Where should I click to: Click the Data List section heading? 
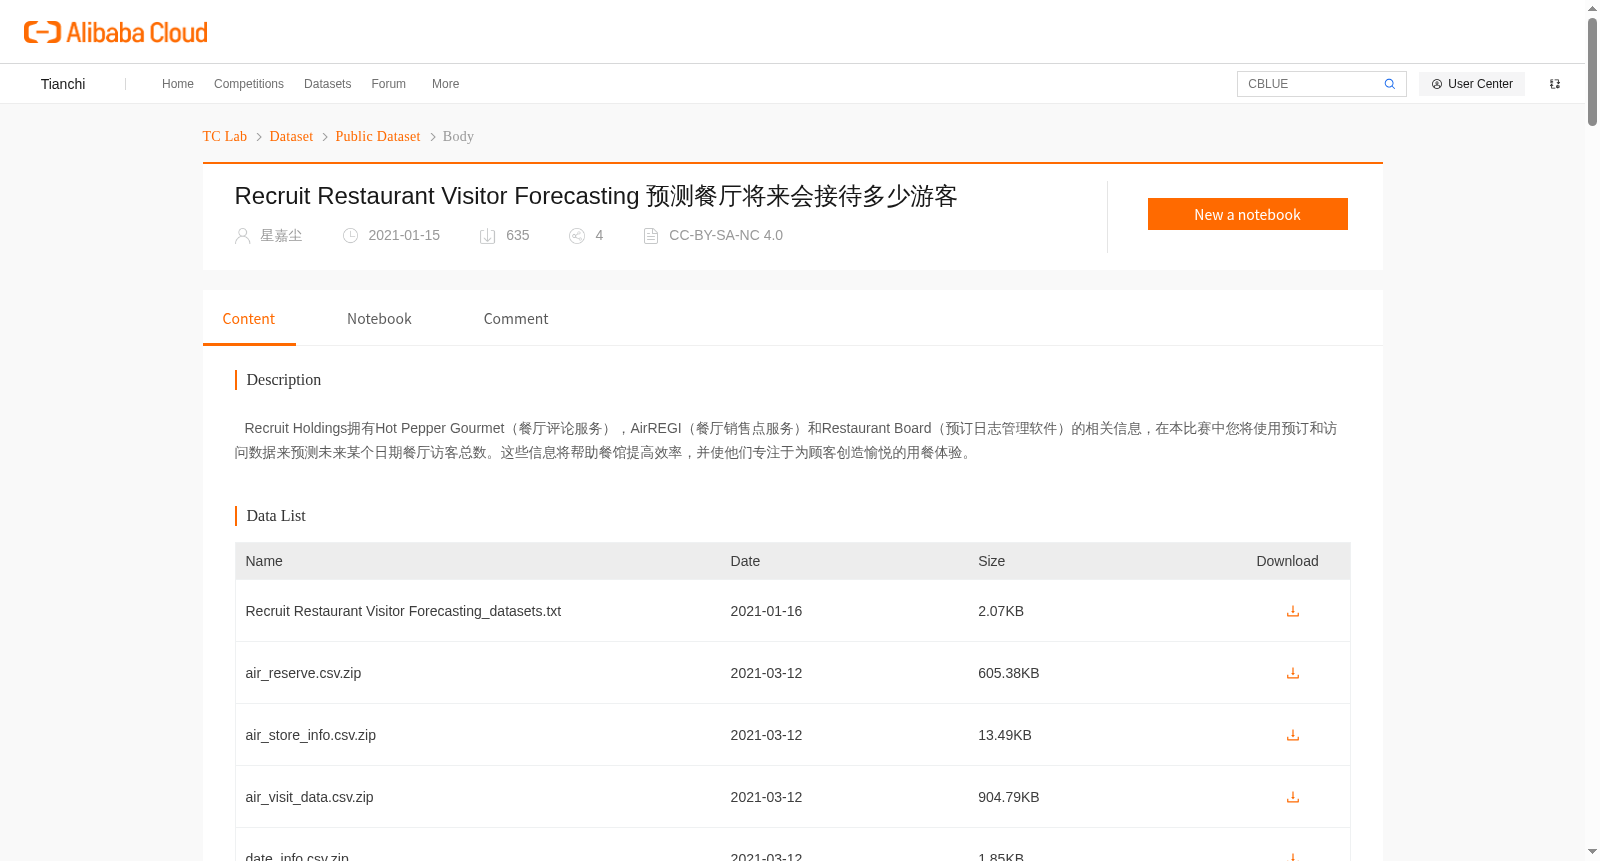click(x=276, y=516)
